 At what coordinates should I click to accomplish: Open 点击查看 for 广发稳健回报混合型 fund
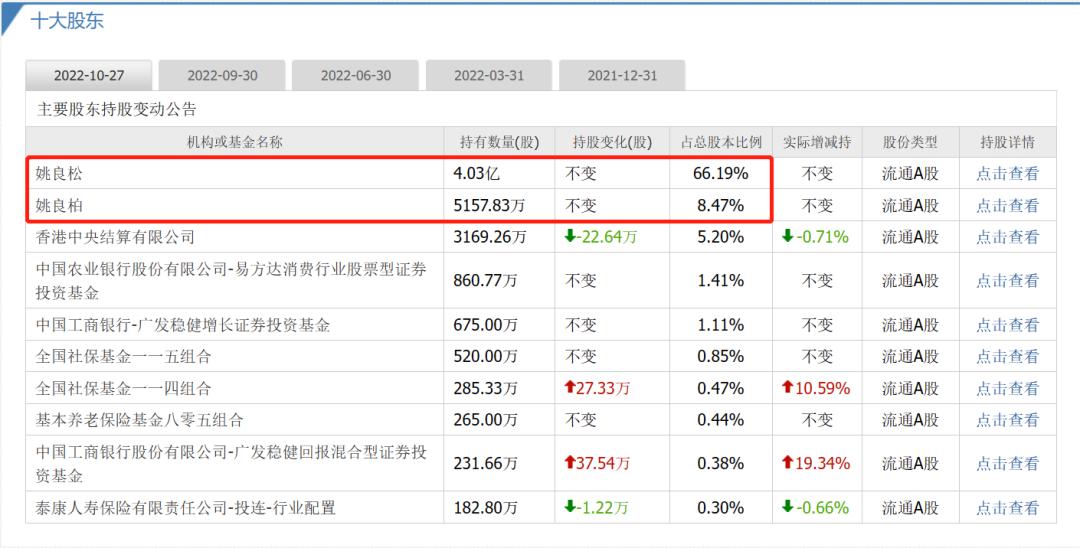tap(1007, 463)
